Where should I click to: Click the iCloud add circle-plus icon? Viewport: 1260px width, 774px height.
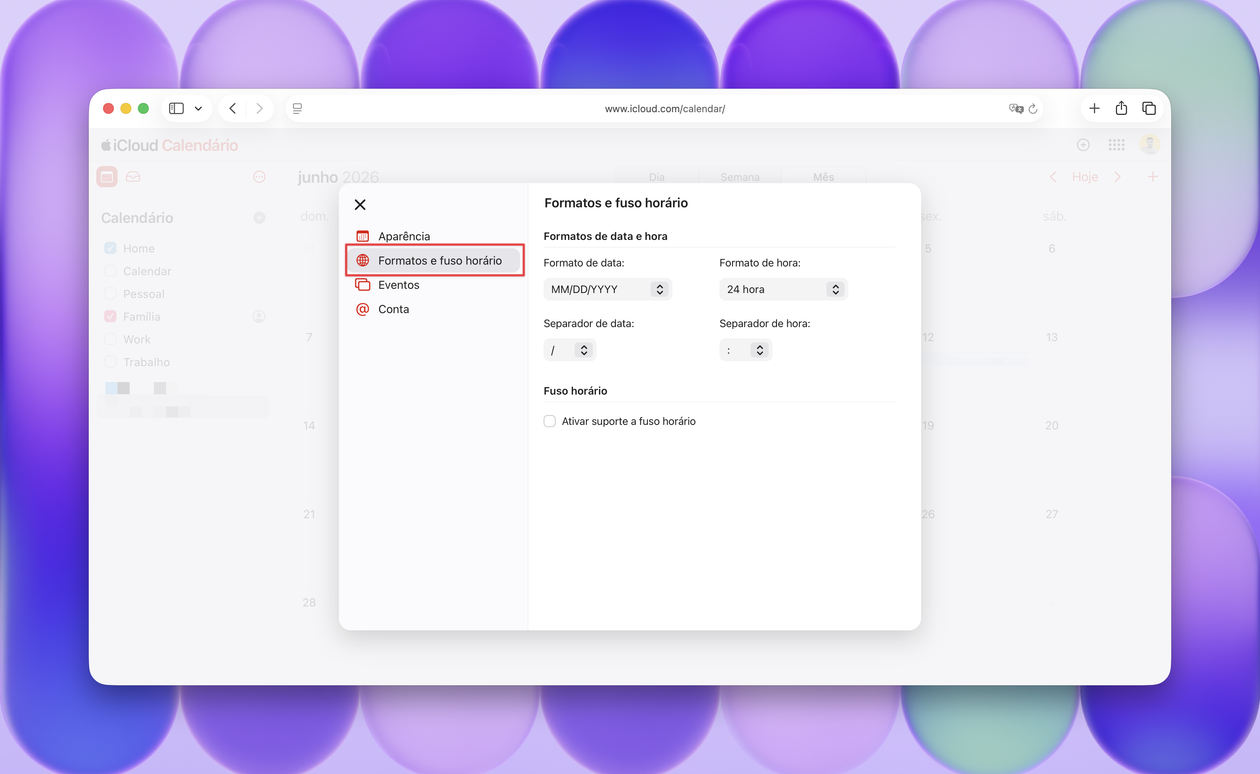click(x=1083, y=145)
